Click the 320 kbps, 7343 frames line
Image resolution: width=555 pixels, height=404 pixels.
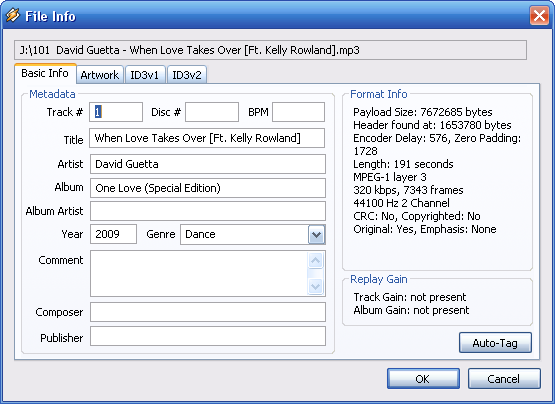point(408,190)
